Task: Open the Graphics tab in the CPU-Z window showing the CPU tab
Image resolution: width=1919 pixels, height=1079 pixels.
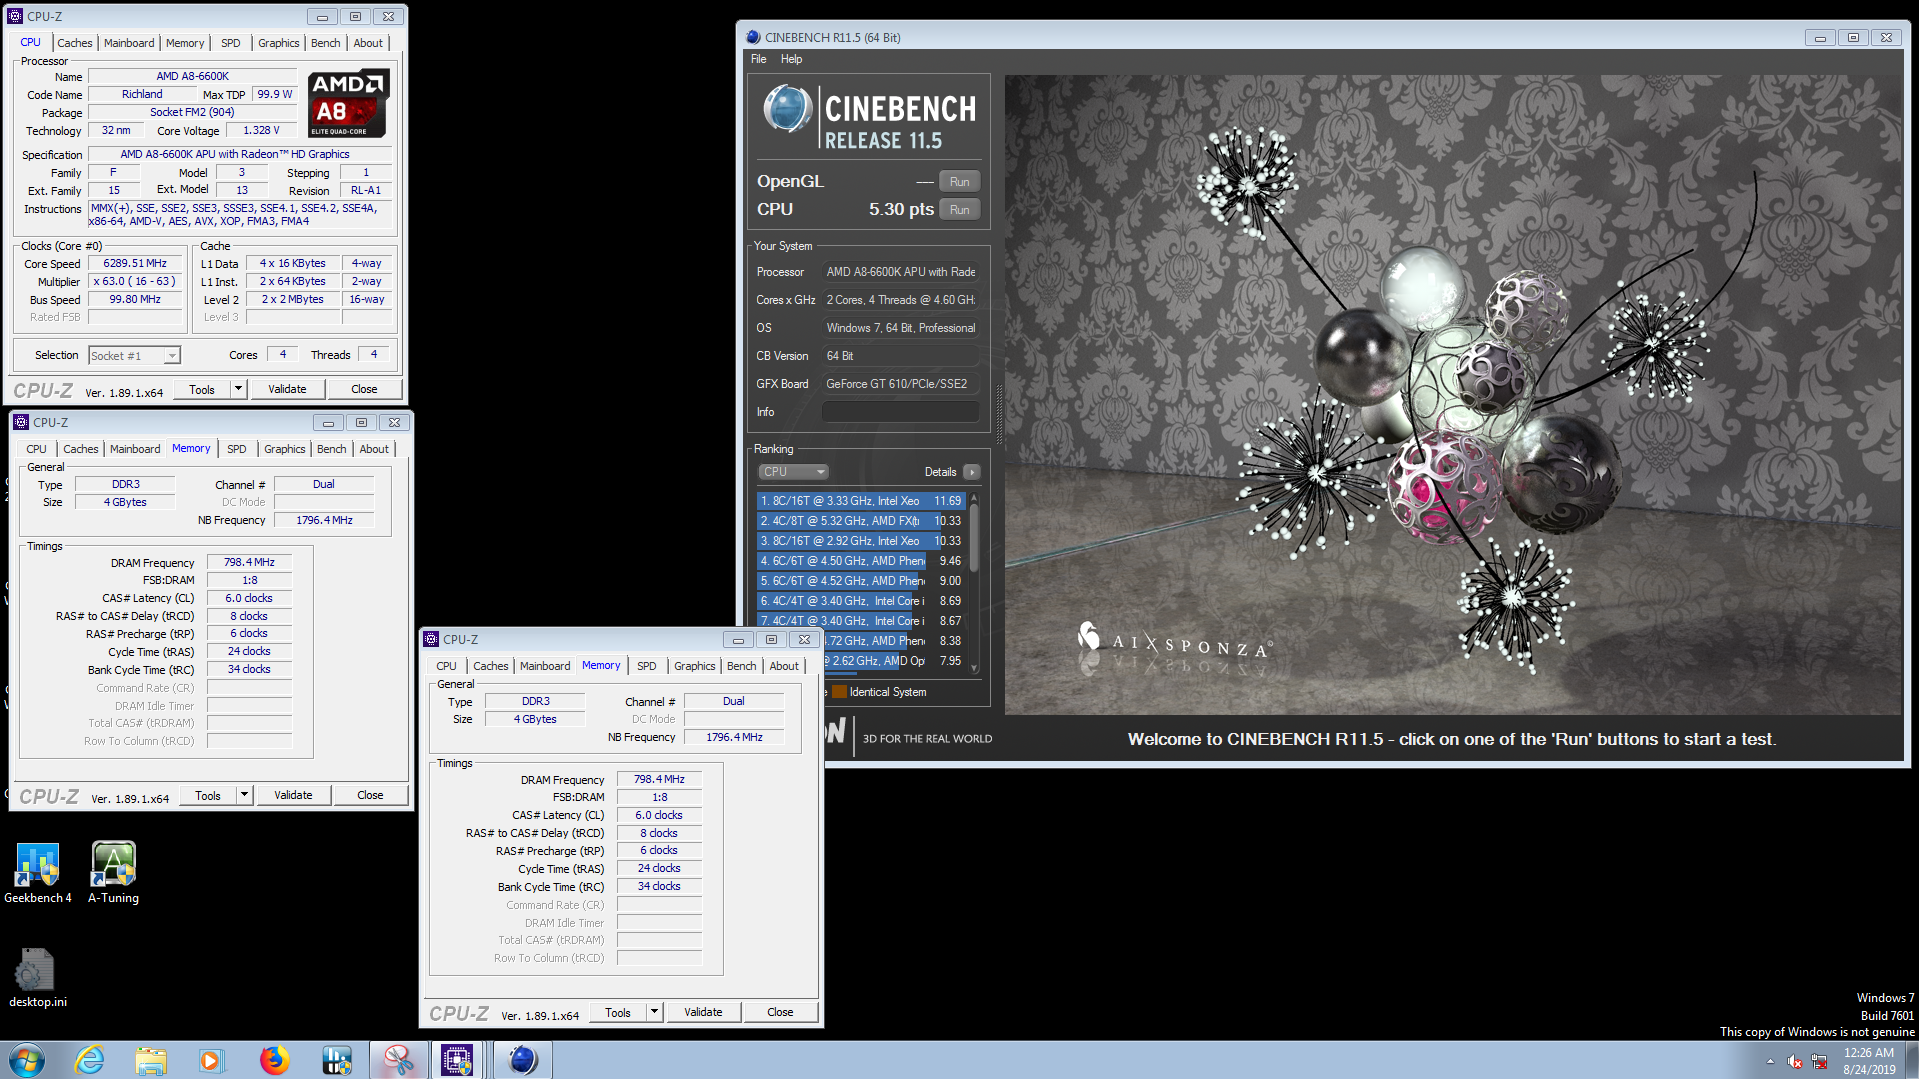Action: [x=279, y=43]
